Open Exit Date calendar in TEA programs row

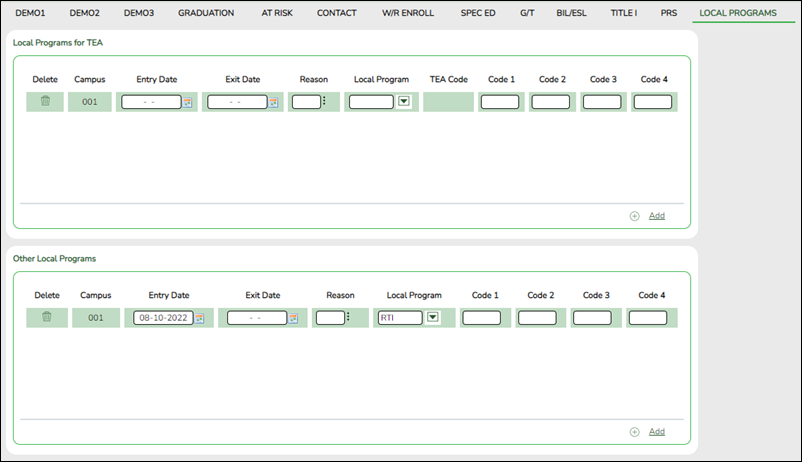[274, 102]
